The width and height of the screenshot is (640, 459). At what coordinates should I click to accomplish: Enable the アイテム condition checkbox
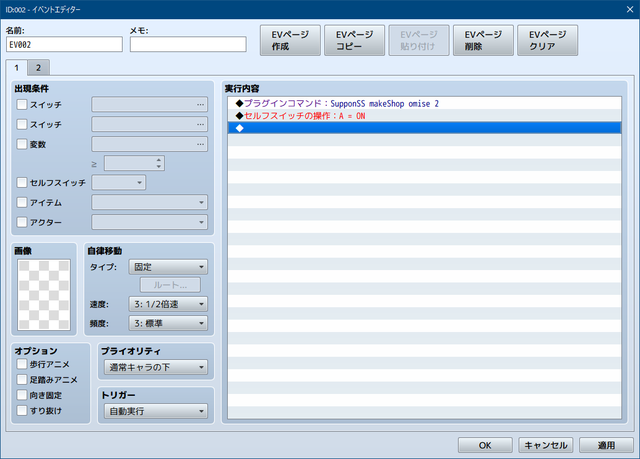coord(22,202)
